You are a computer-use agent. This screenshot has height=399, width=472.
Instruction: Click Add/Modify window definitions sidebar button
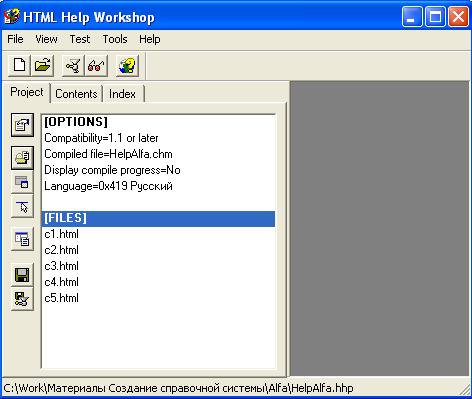coord(22,182)
